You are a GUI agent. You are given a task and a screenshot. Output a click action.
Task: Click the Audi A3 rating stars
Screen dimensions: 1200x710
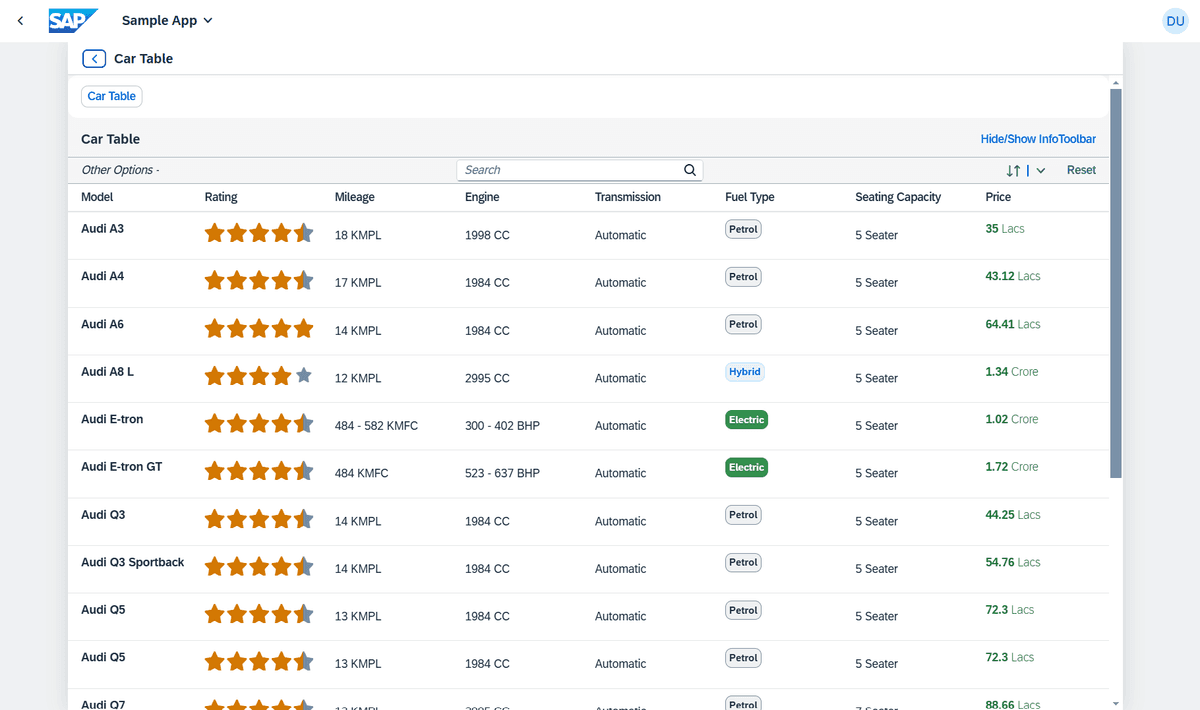(259, 233)
